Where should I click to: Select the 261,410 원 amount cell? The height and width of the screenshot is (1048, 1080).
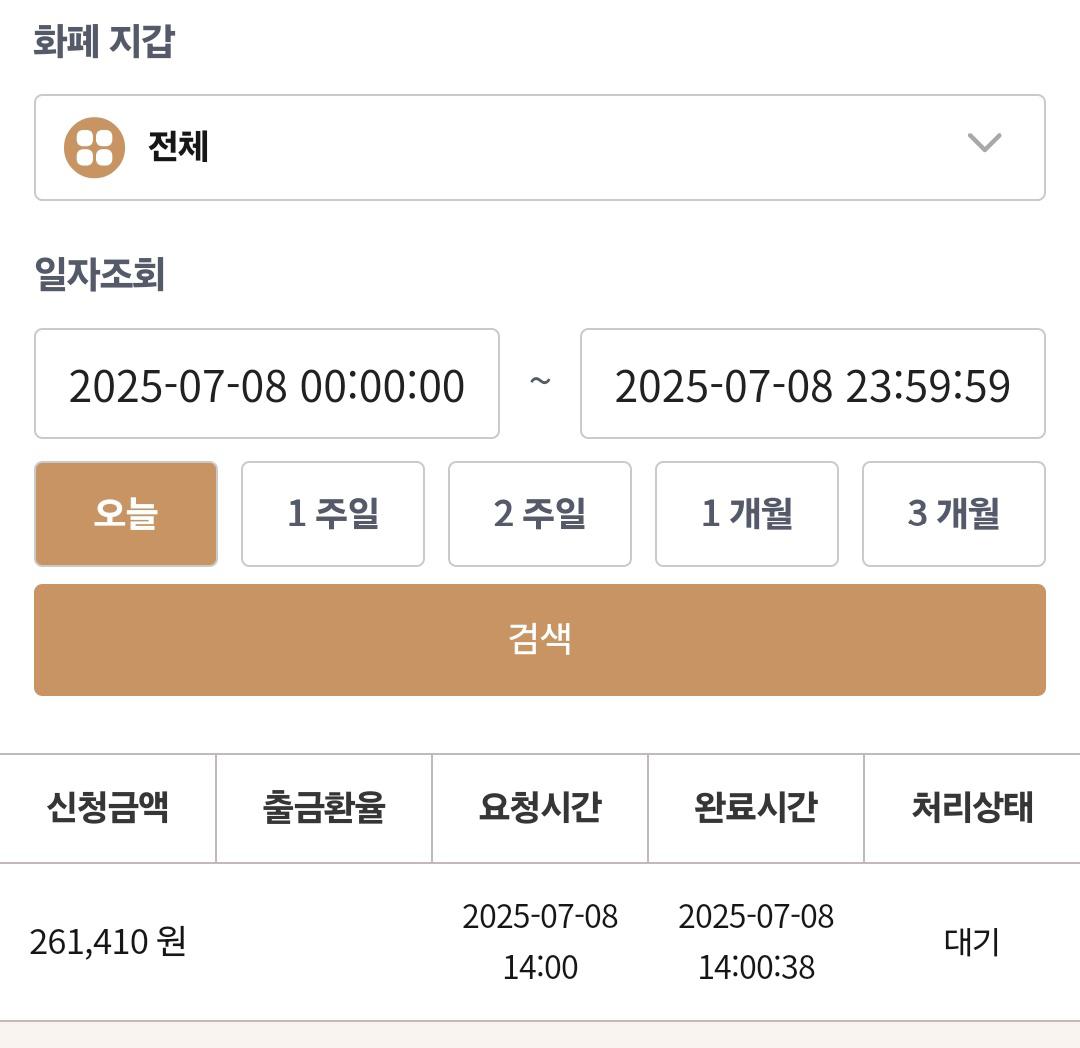(x=107, y=941)
